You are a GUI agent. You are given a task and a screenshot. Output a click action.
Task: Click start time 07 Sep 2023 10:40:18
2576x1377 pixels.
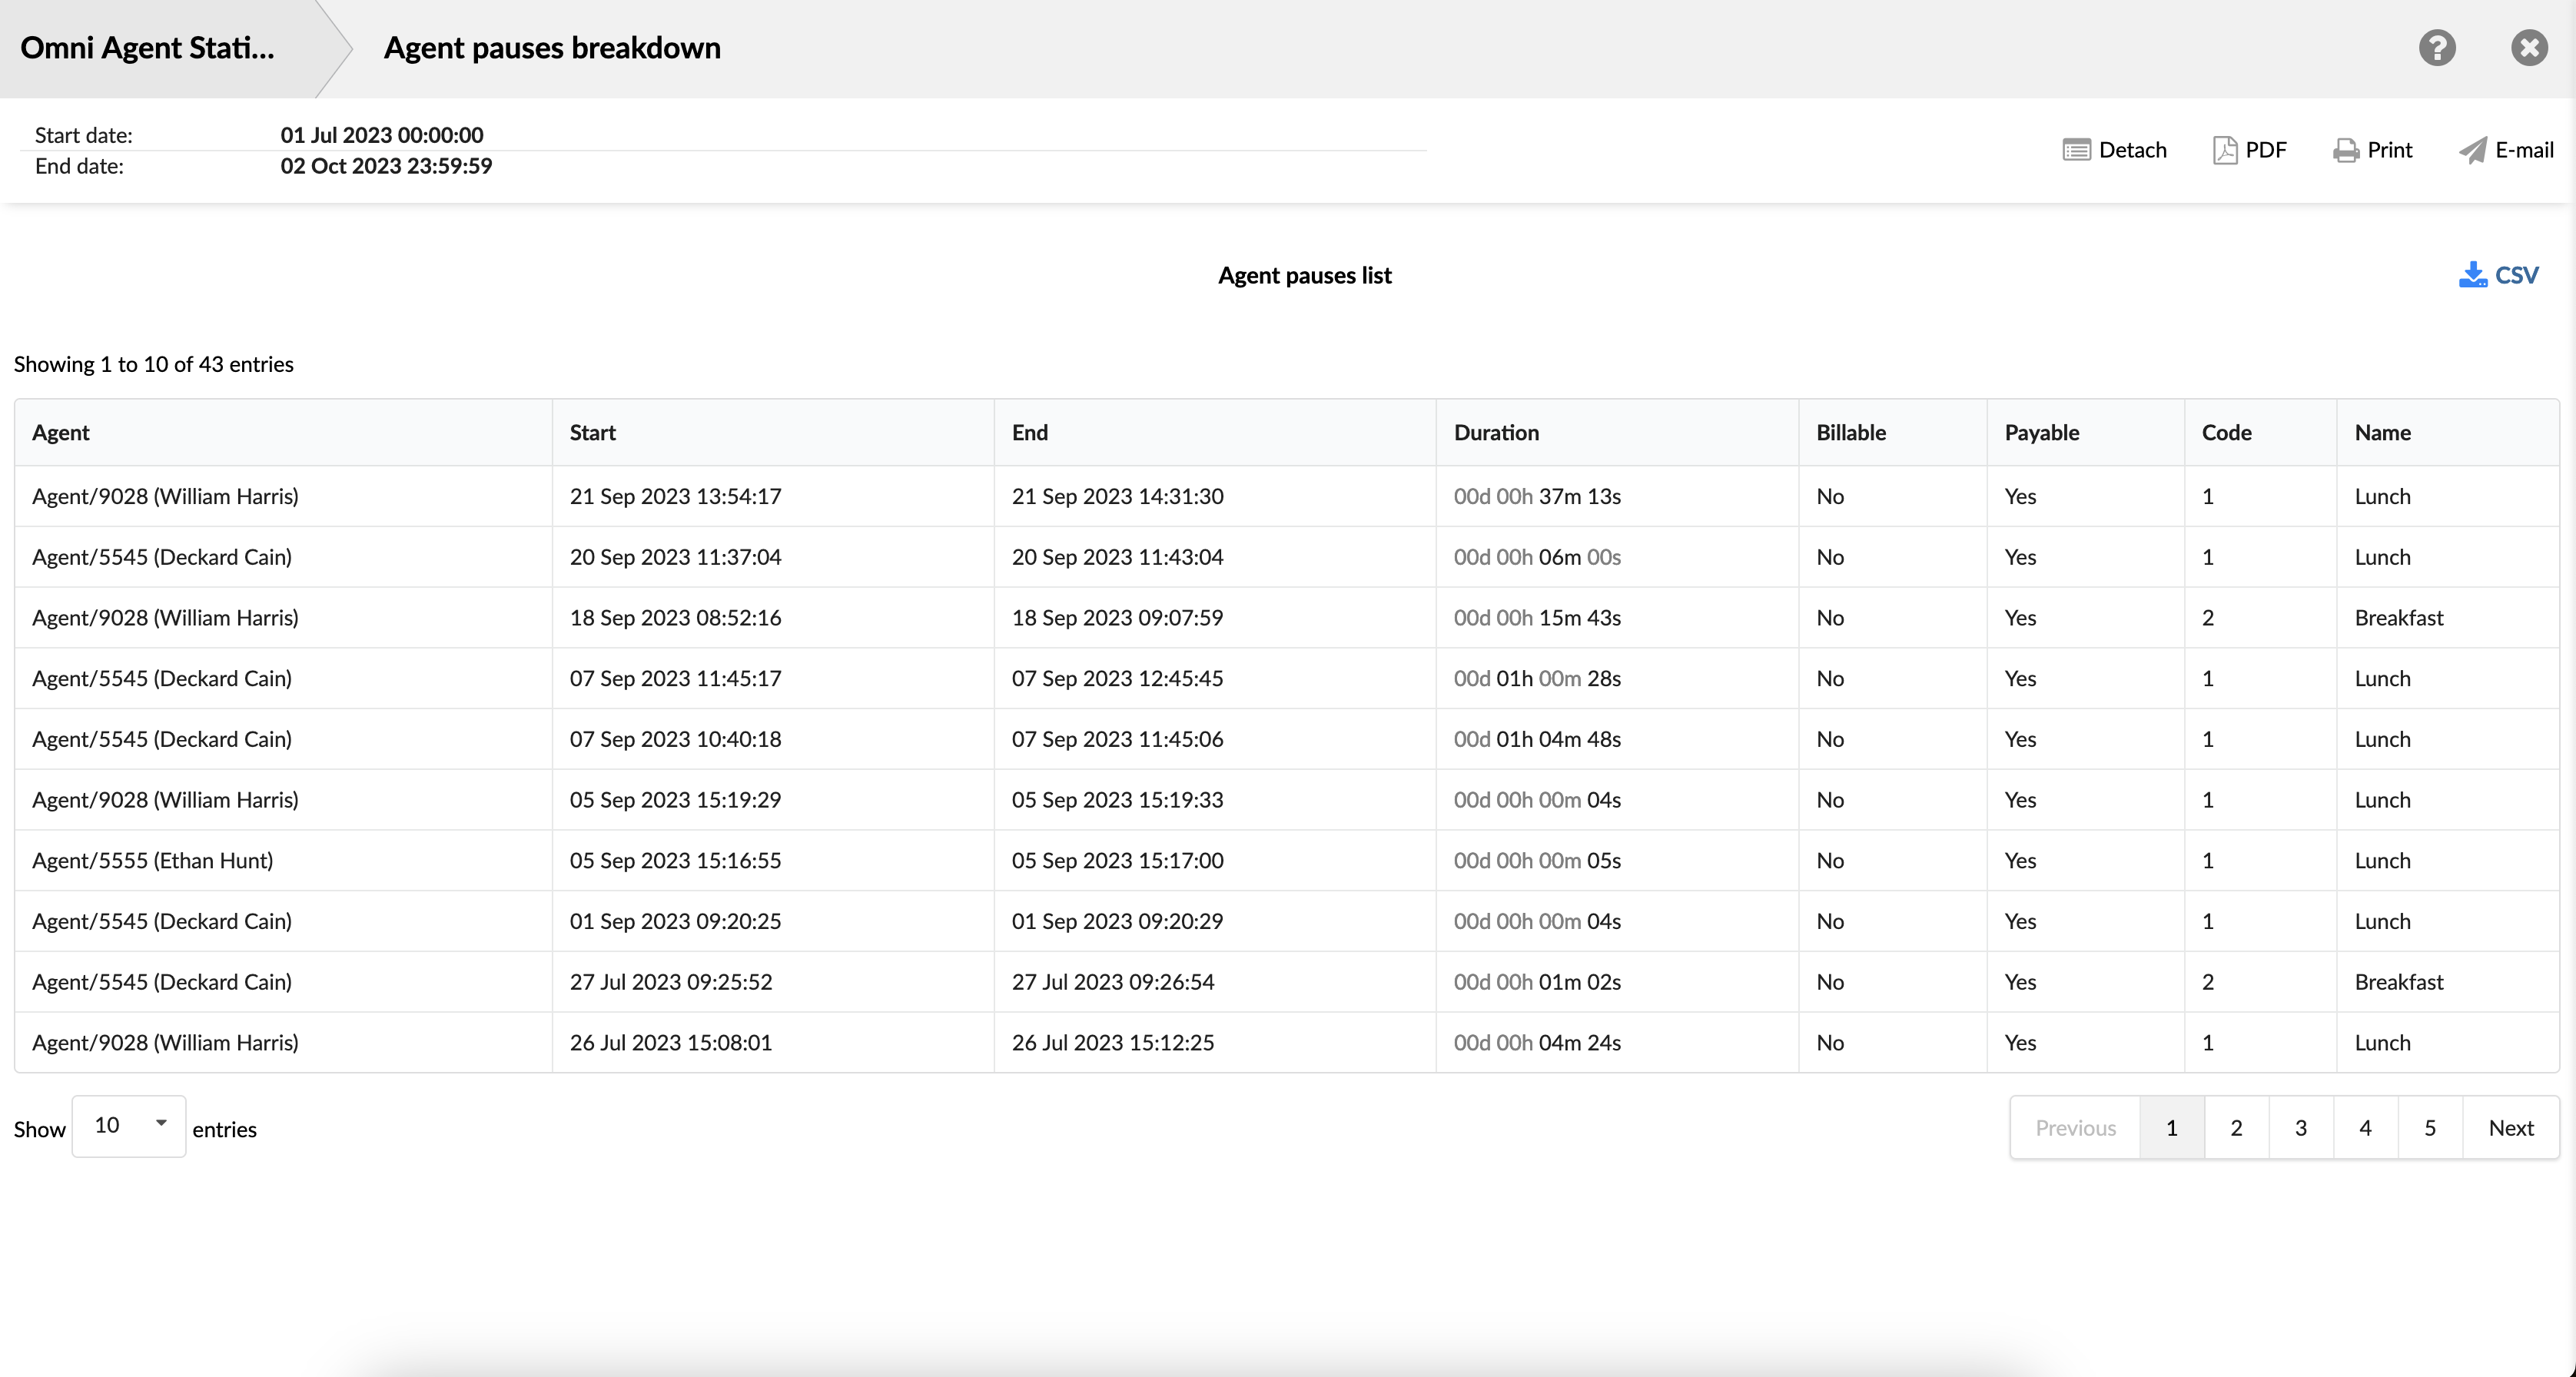[675, 739]
